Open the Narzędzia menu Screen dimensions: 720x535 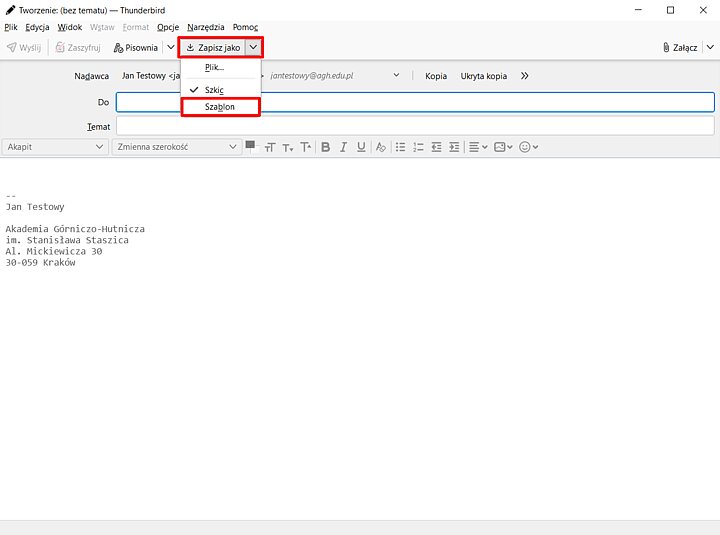[x=206, y=27]
